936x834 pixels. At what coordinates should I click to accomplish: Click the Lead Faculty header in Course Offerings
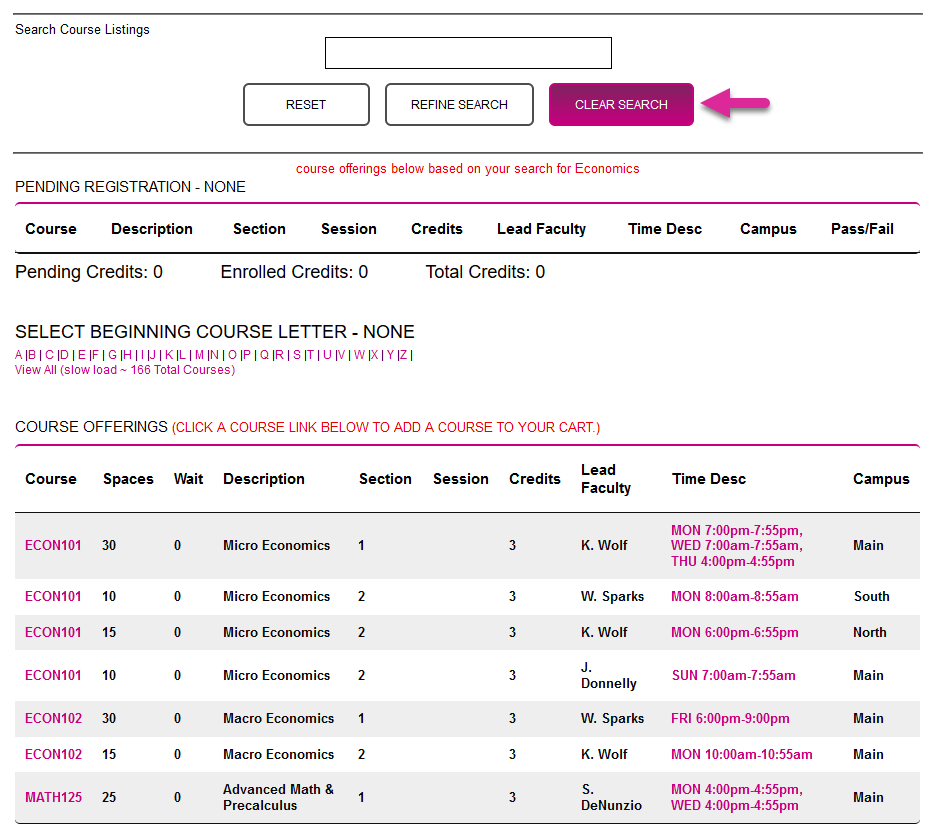click(x=605, y=479)
